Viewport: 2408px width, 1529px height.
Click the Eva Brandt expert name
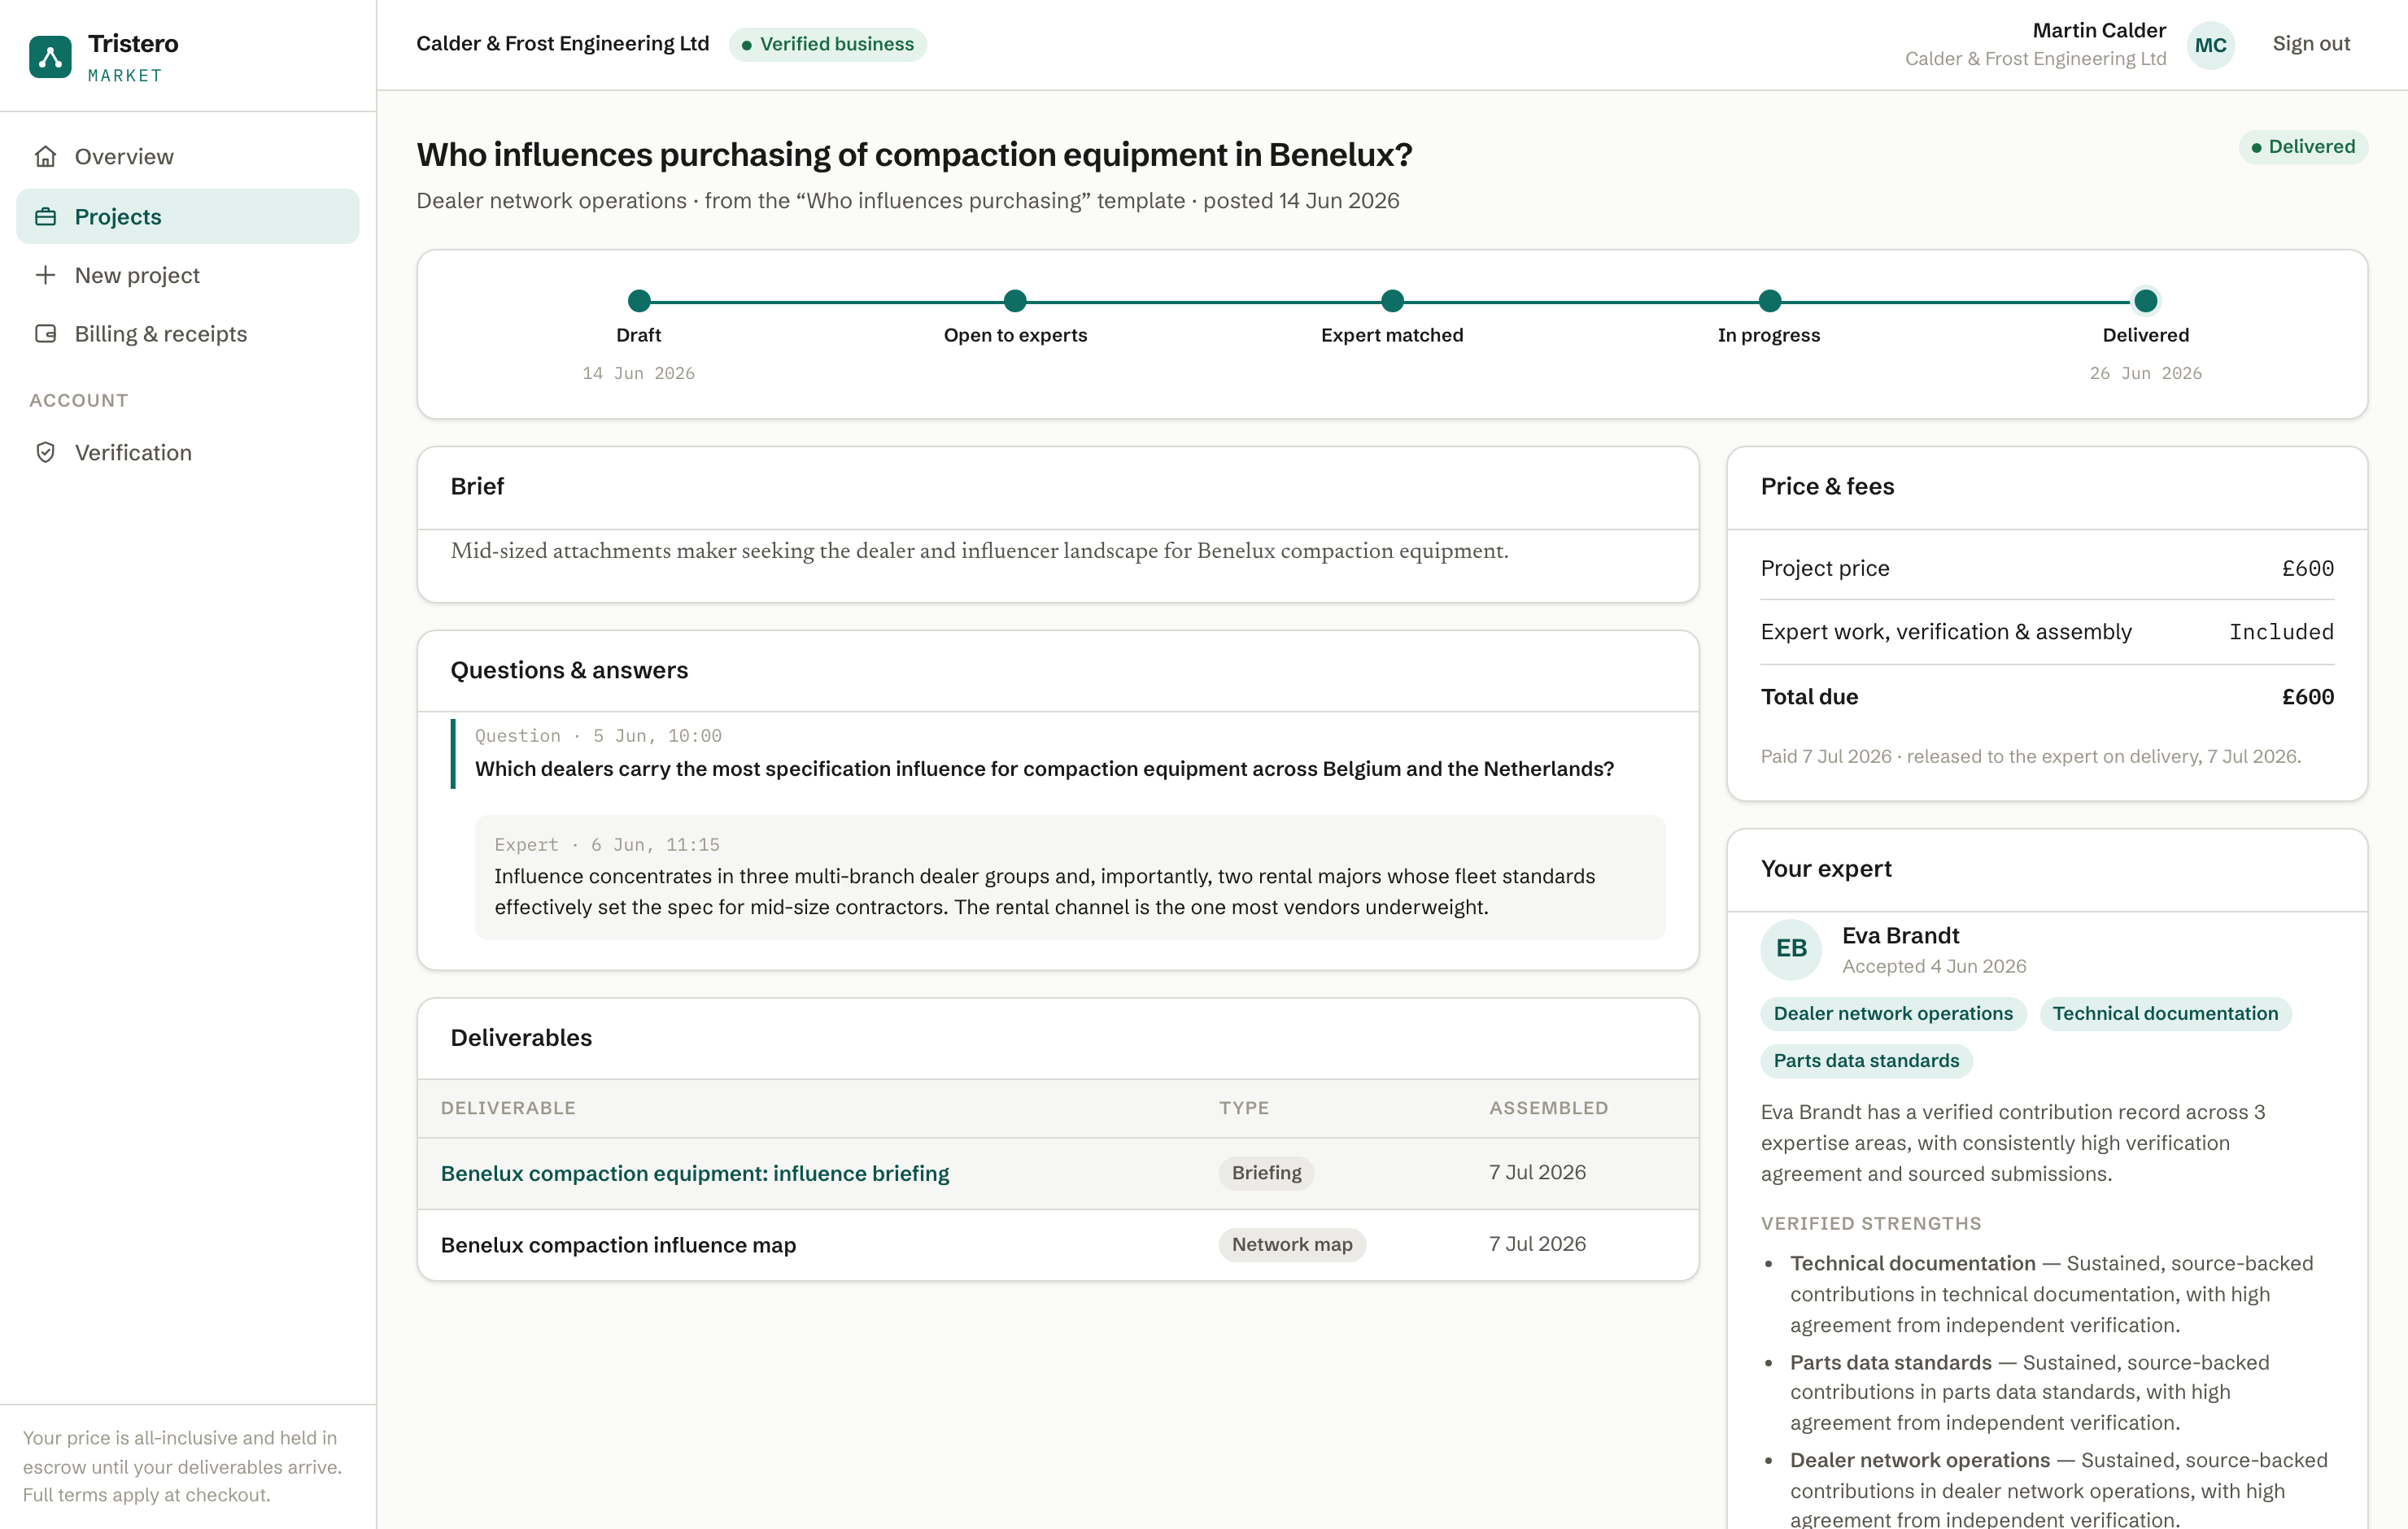[x=1900, y=936]
